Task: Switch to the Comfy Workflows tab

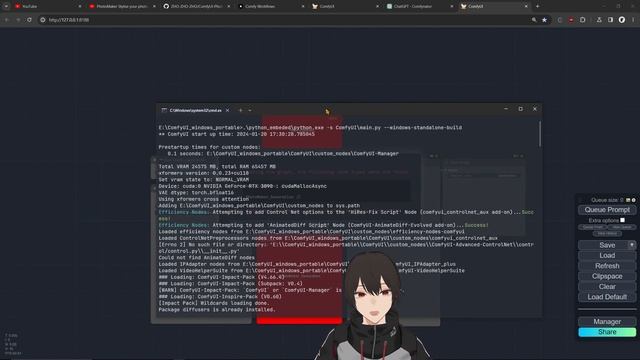Action: tap(270, 7)
